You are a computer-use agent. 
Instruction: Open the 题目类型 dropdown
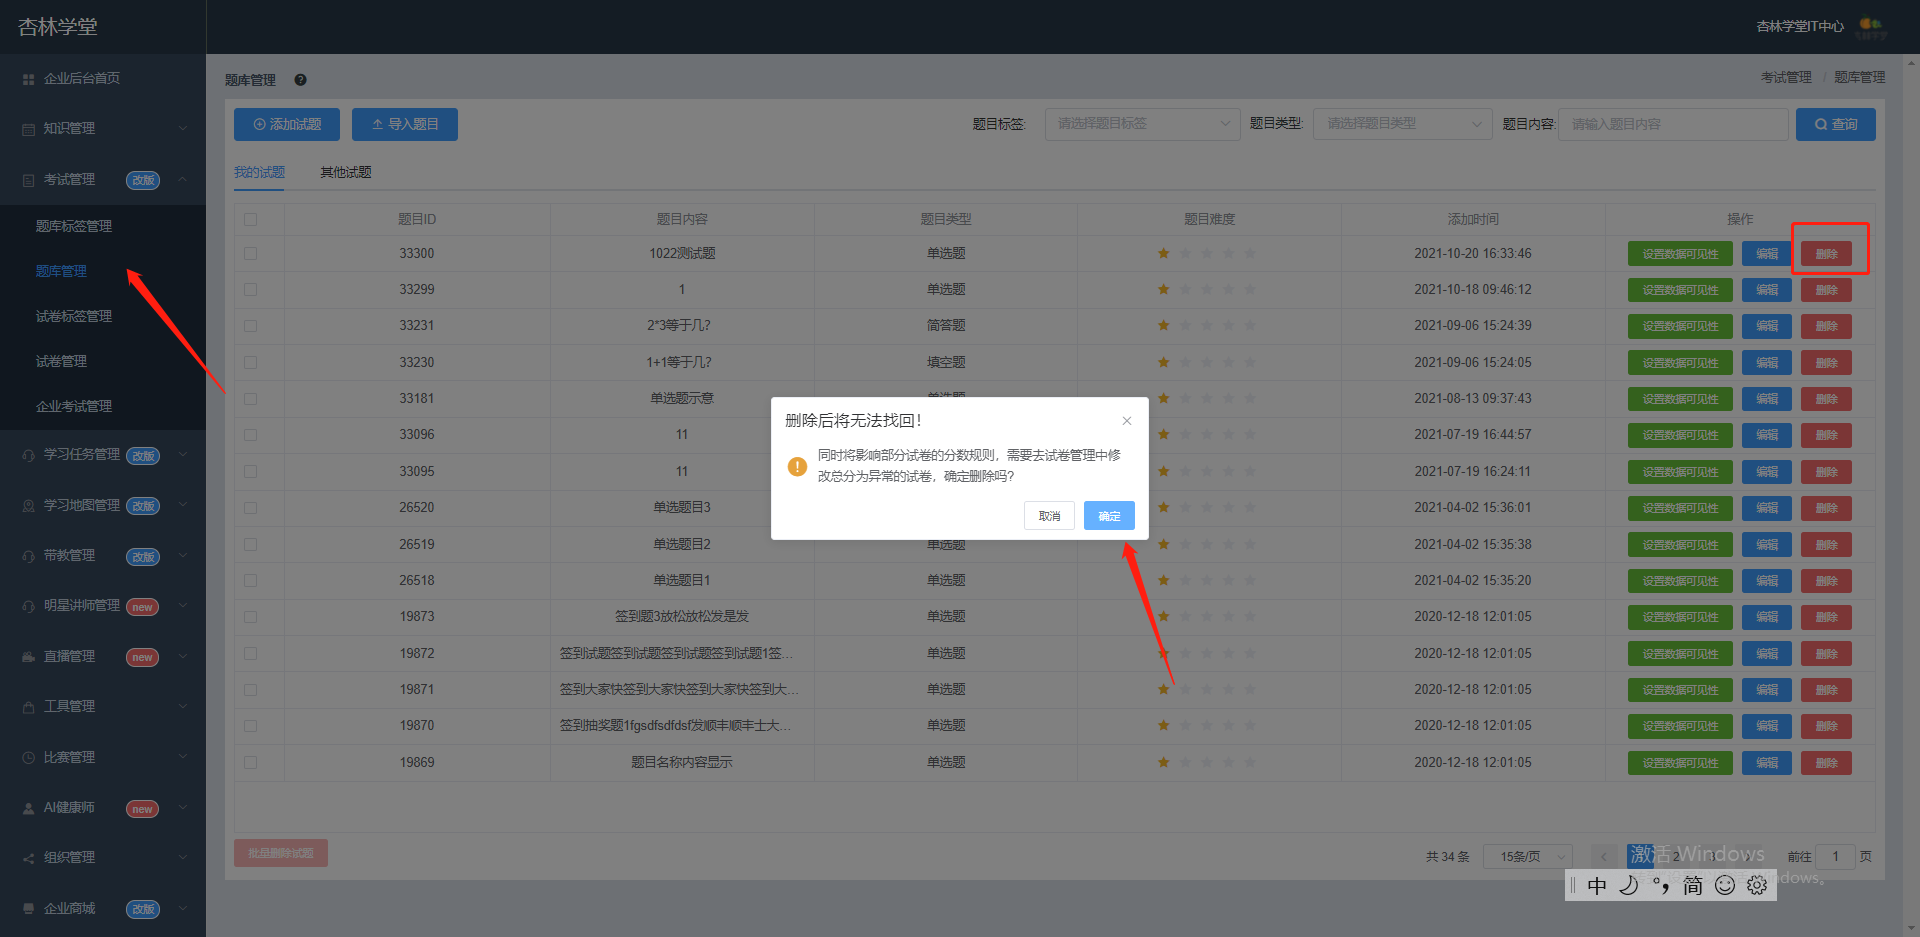(1402, 124)
